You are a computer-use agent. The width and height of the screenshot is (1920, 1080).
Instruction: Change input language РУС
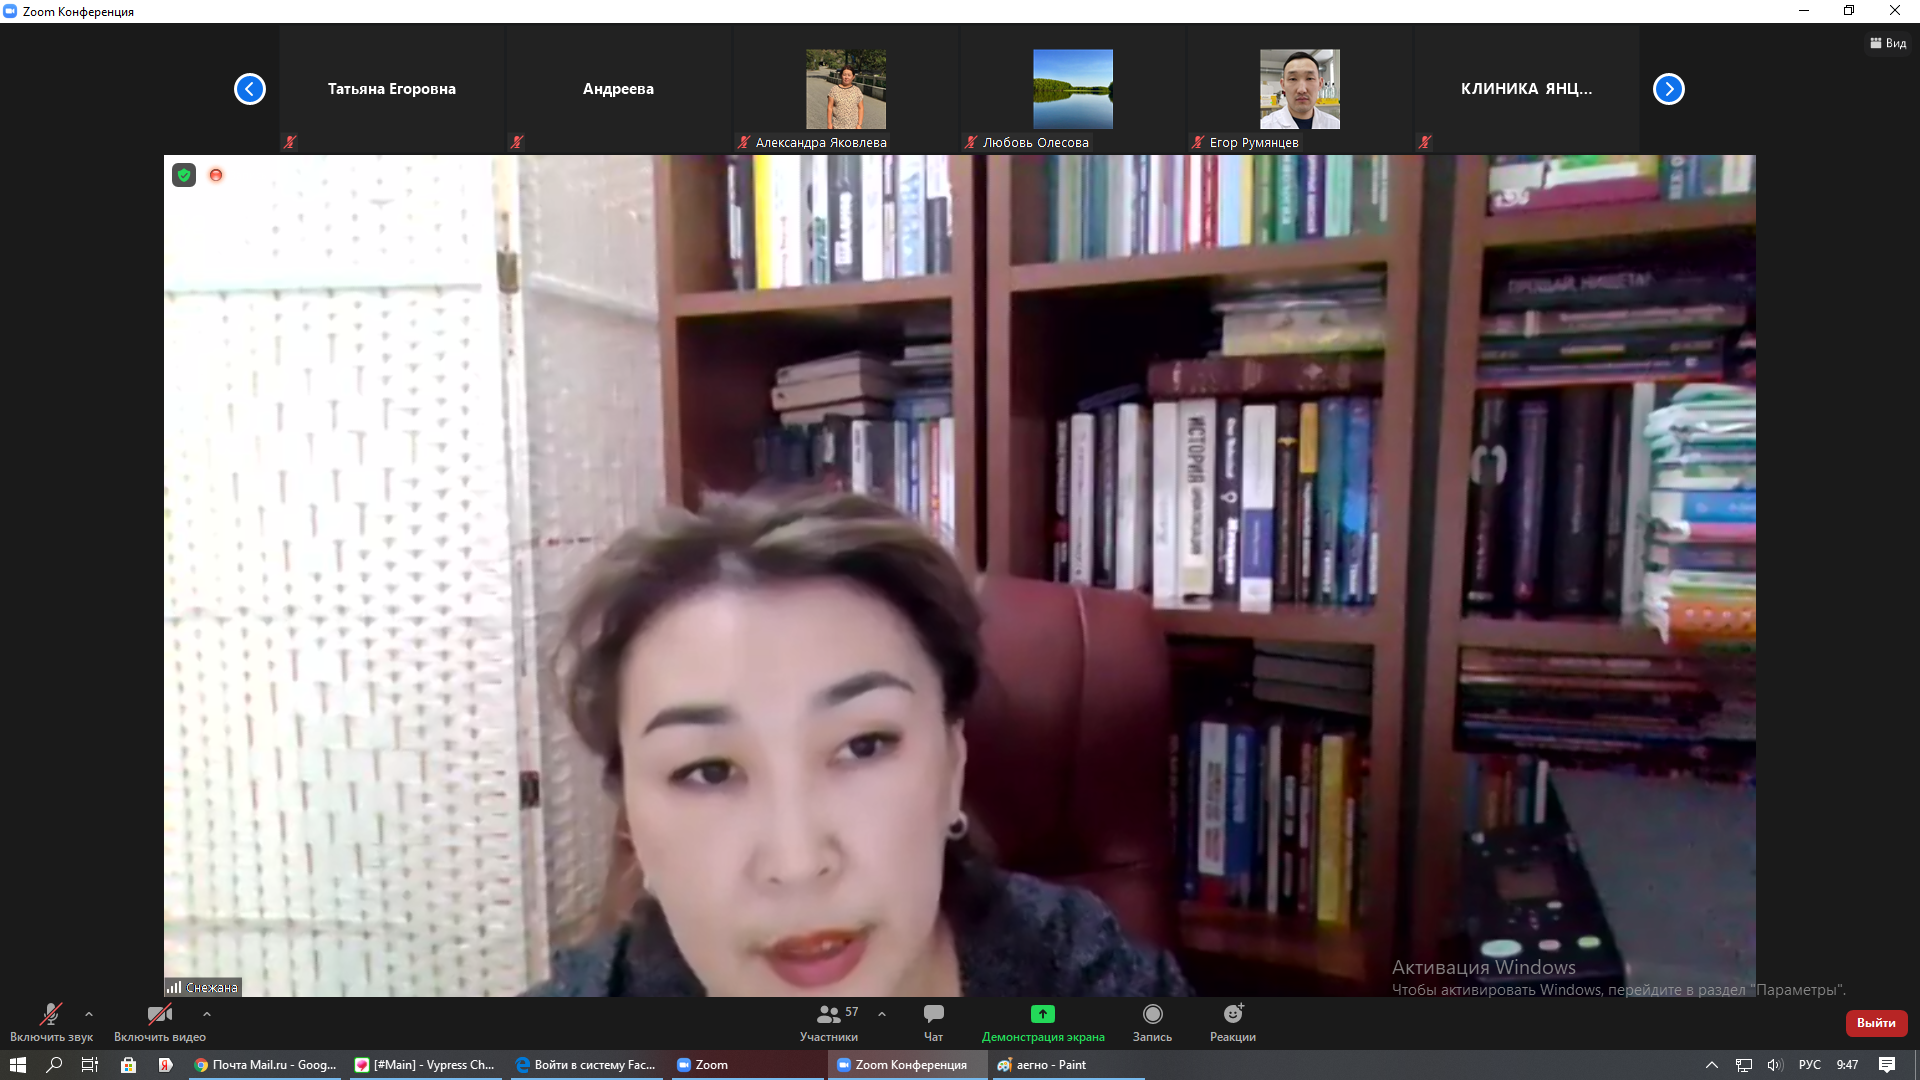point(1810,1065)
